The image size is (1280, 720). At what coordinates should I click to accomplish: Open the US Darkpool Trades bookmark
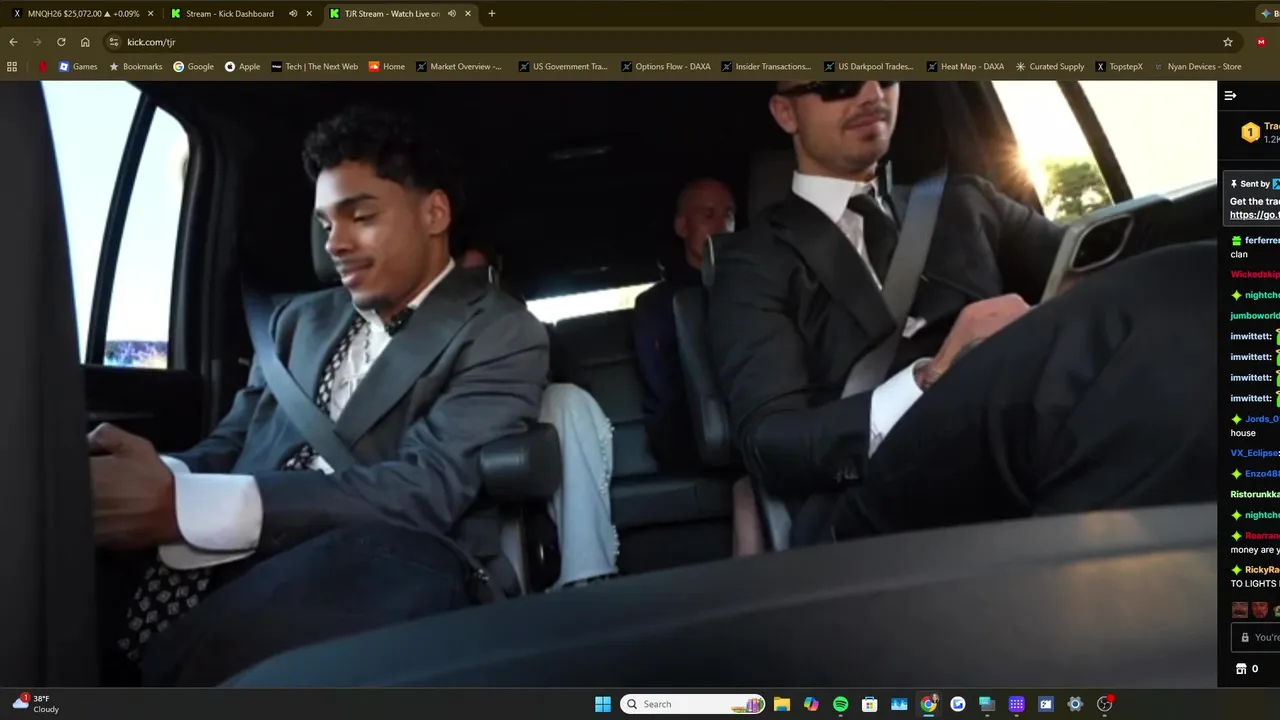coord(869,67)
